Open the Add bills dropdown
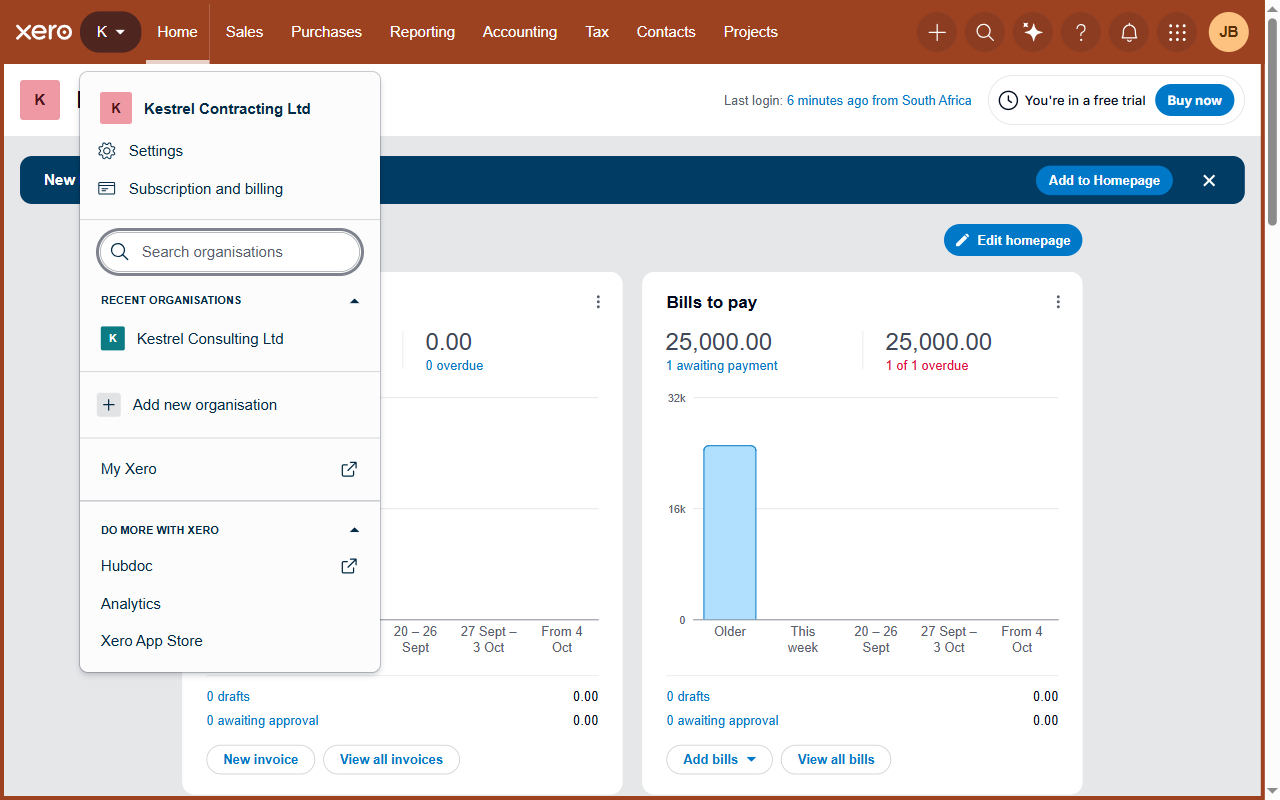 [x=719, y=760]
